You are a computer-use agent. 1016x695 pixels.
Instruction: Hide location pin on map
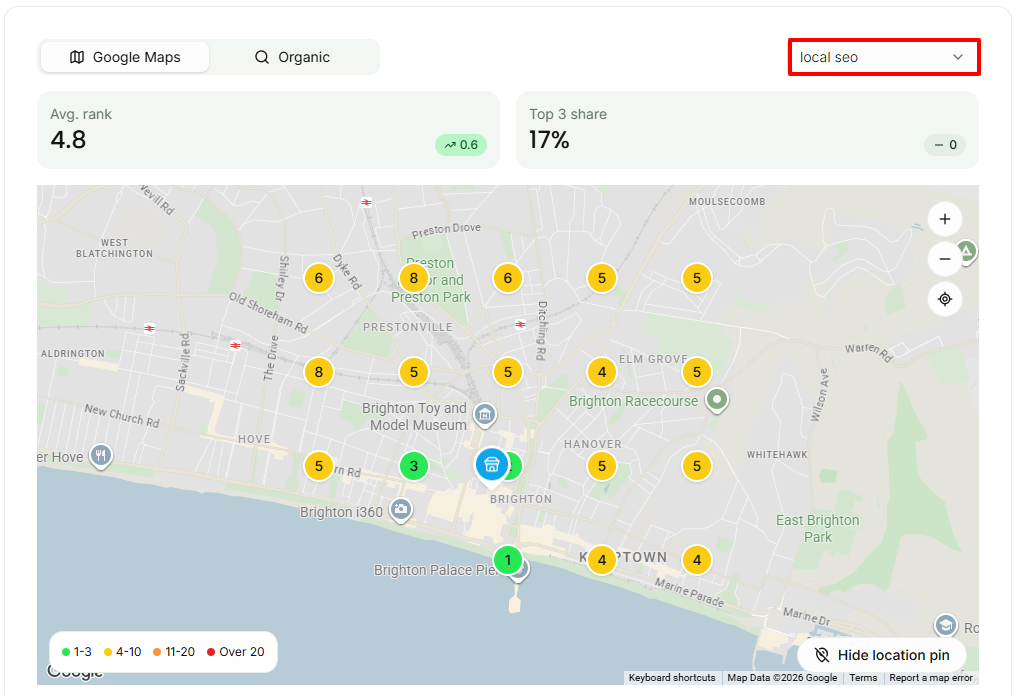click(881, 655)
